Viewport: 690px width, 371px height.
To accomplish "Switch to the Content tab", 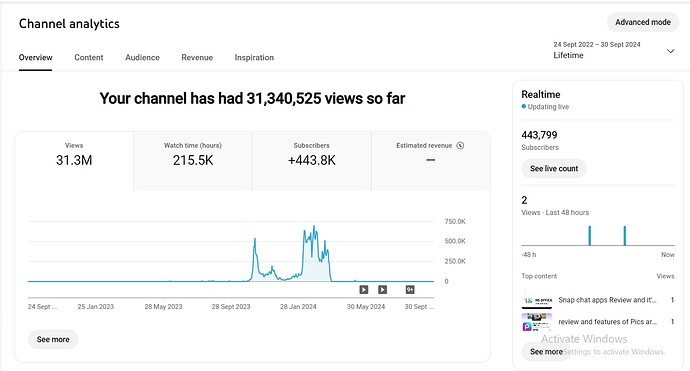I will (88, 58).
